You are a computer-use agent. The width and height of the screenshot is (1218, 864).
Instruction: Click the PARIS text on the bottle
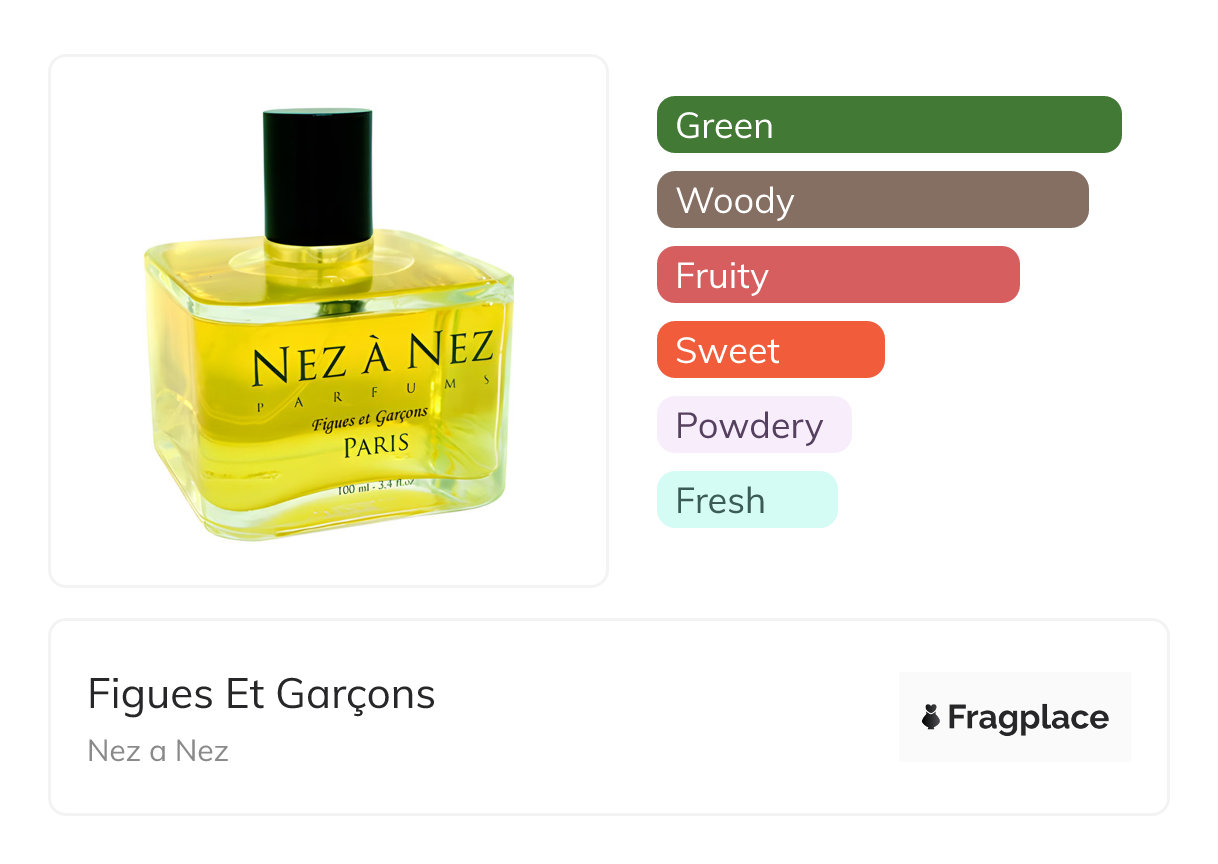376,444
